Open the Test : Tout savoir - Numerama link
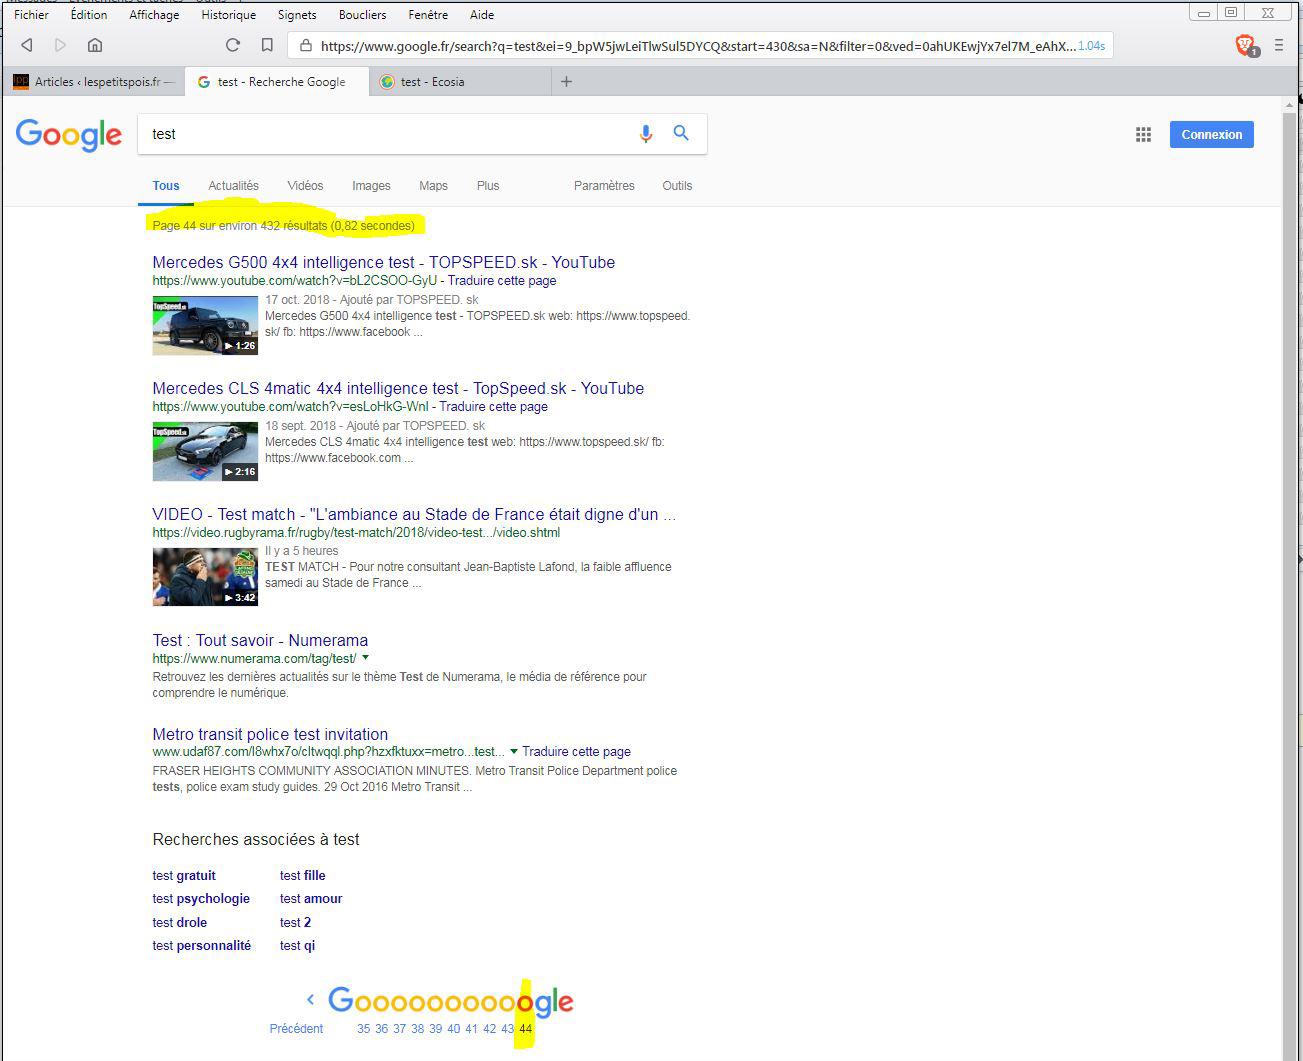This screenshot has height=1061, width=1303. pyautogui.click(x=260, y=640)
